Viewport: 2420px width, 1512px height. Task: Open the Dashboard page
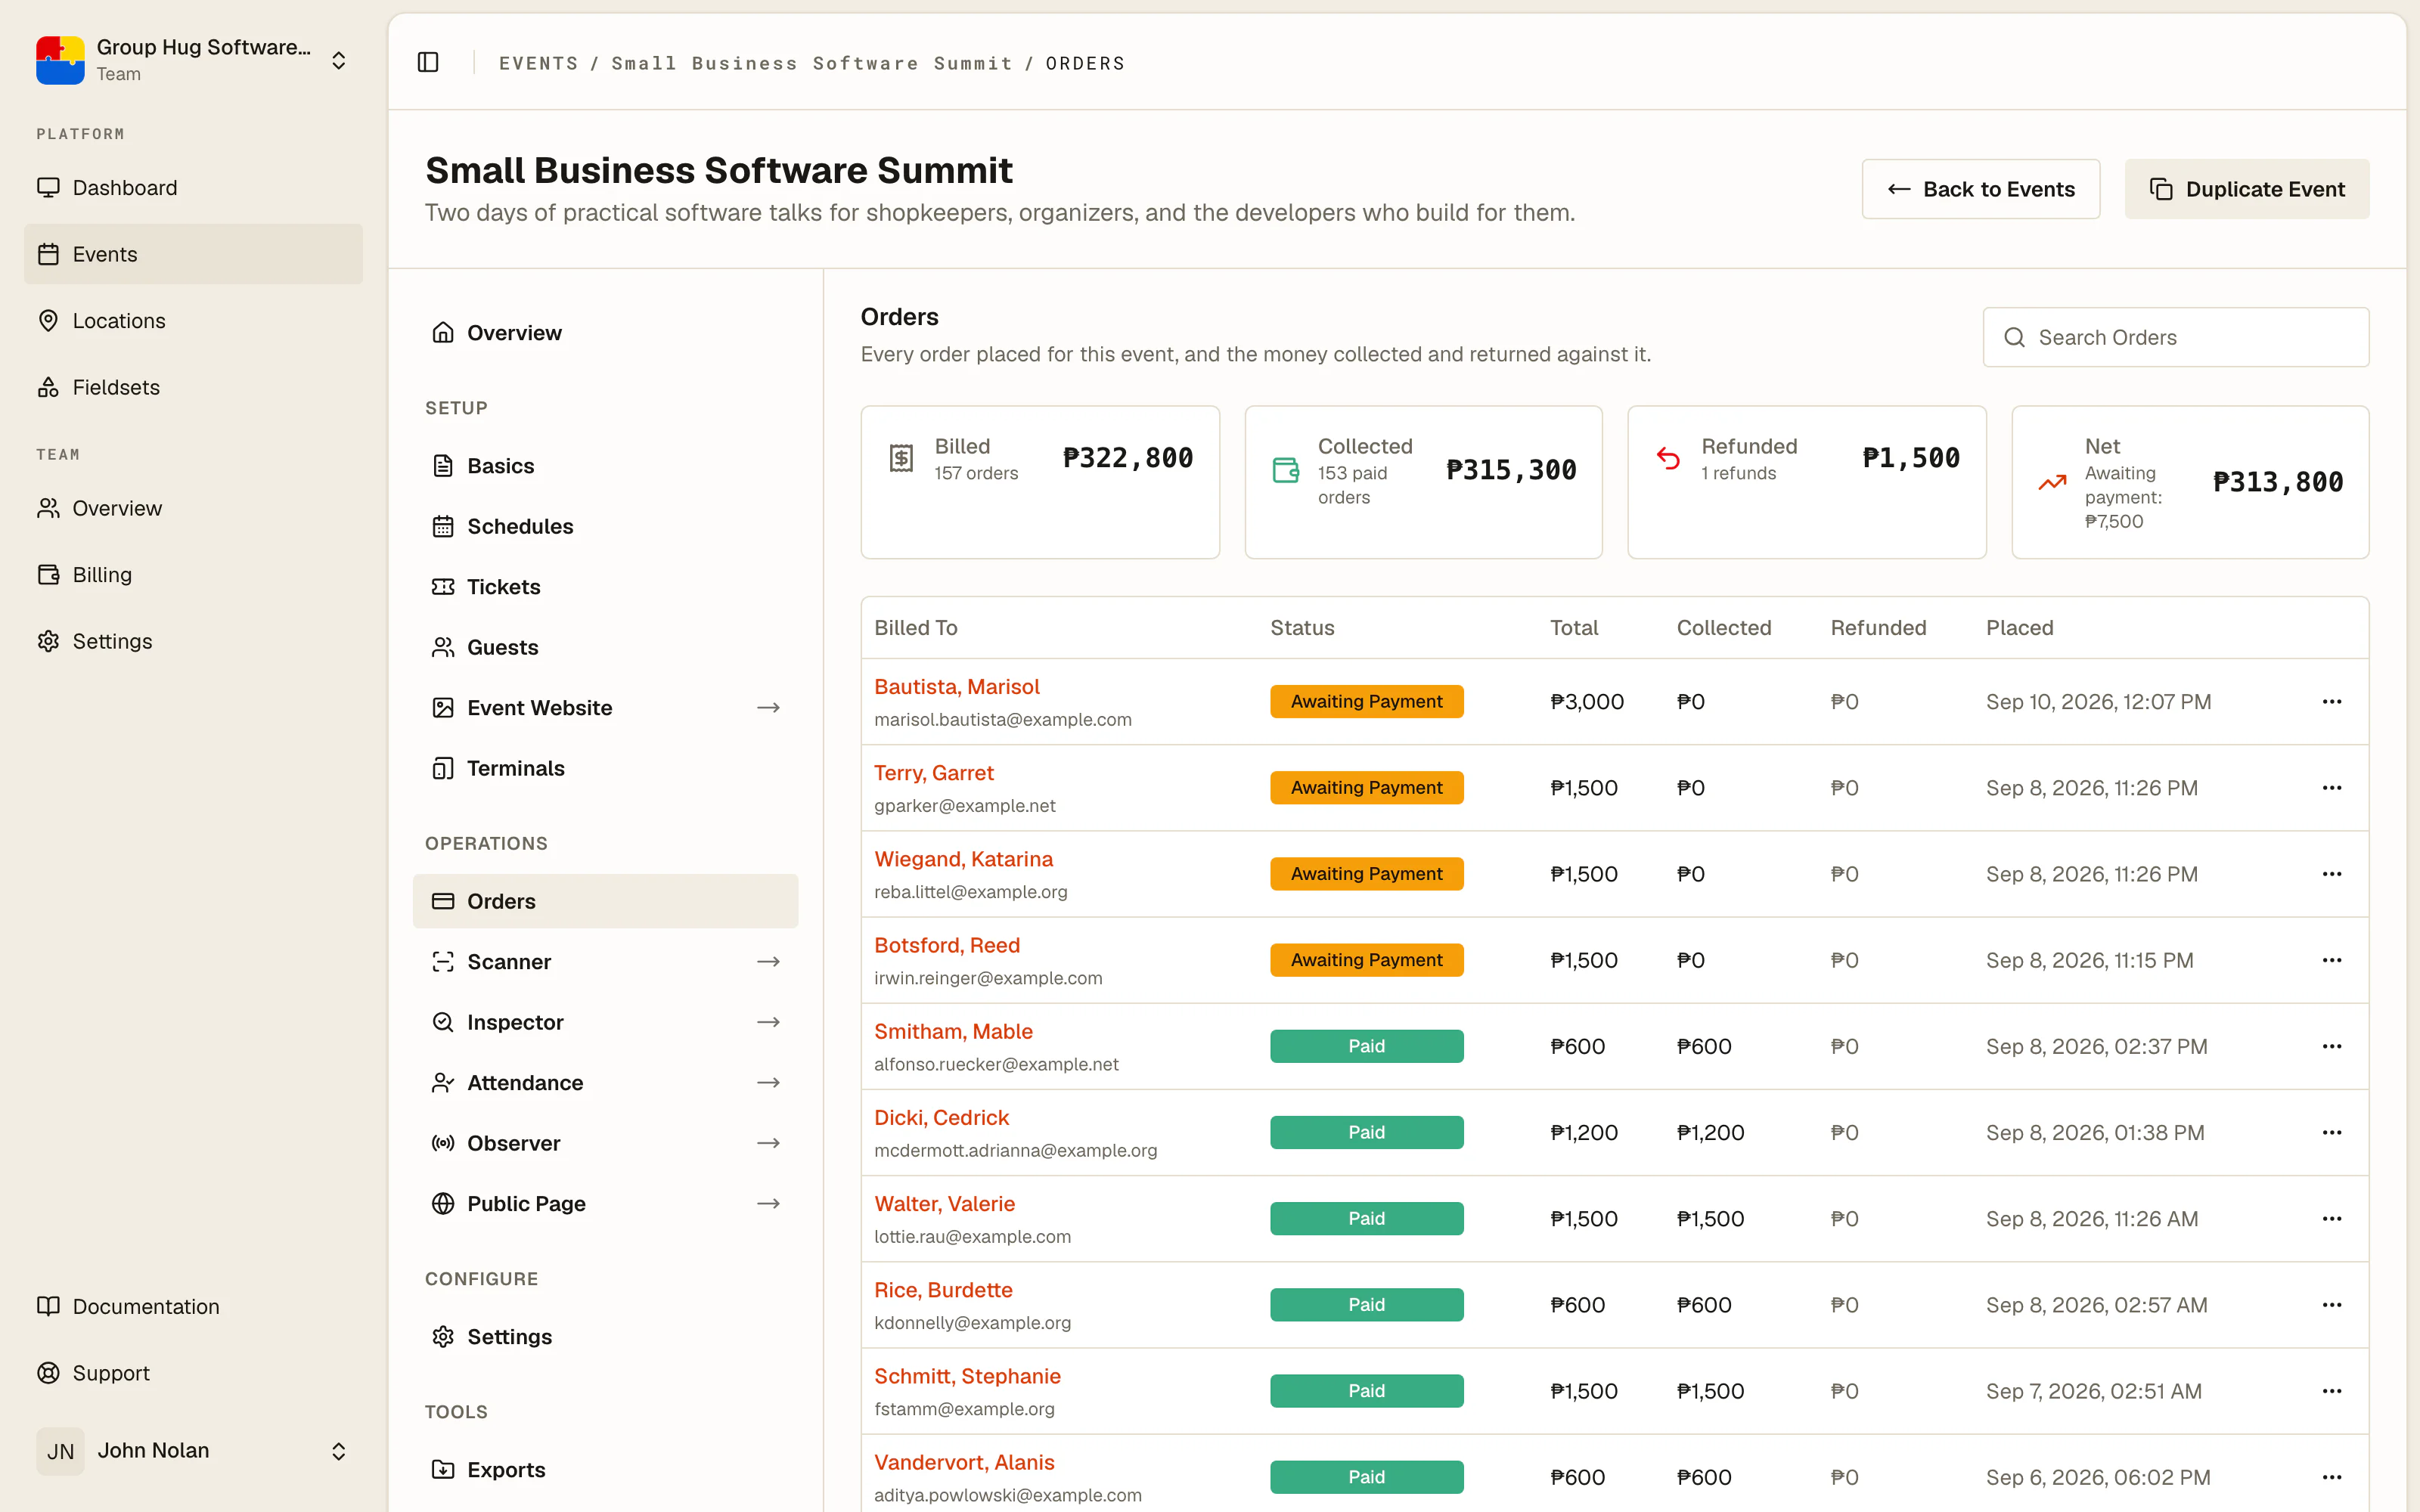point(193,188)
